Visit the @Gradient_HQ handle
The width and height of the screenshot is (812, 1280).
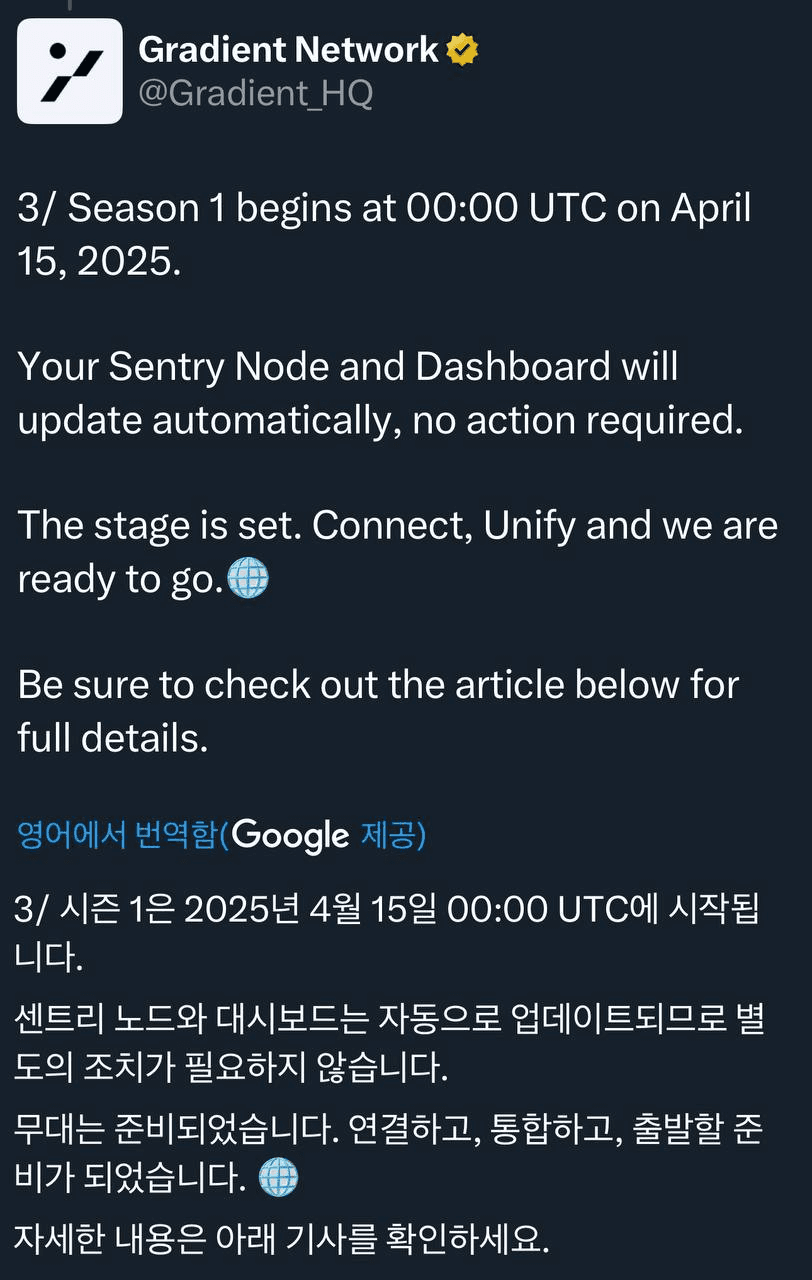tap(255, 93)
